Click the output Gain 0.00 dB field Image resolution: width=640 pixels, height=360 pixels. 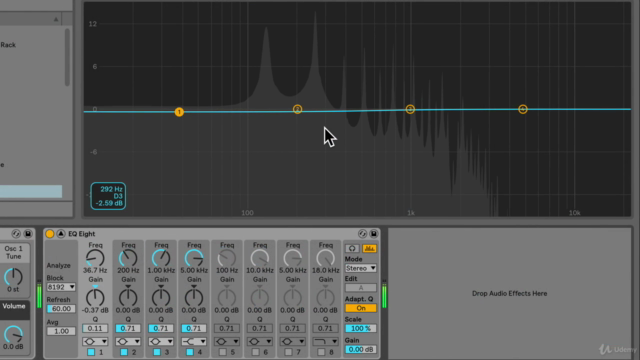(x=361, y=349)
